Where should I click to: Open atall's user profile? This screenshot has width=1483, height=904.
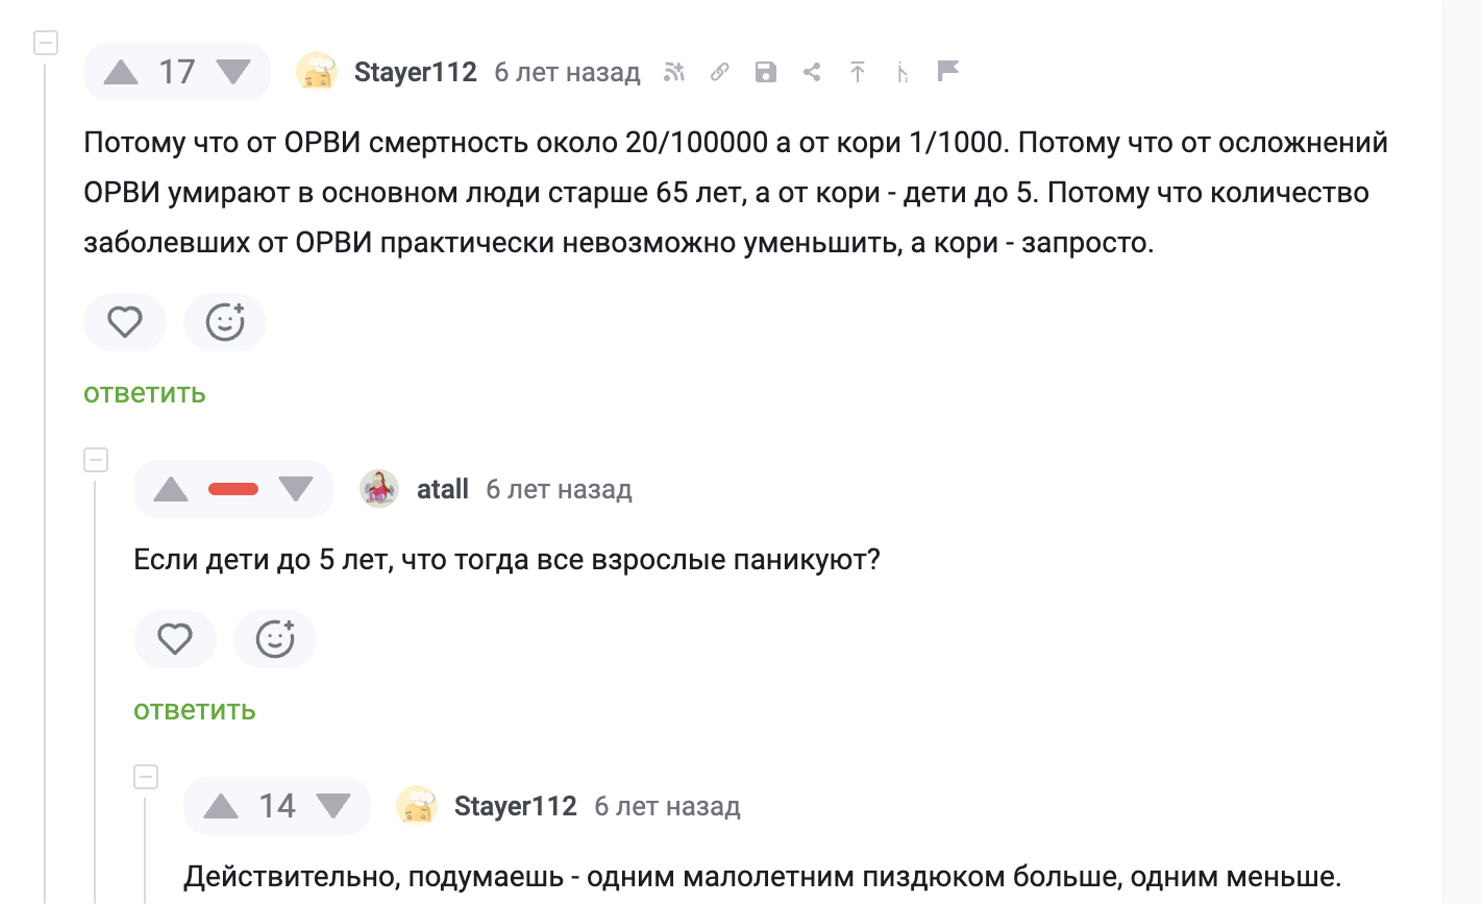[x=442, y=489]
